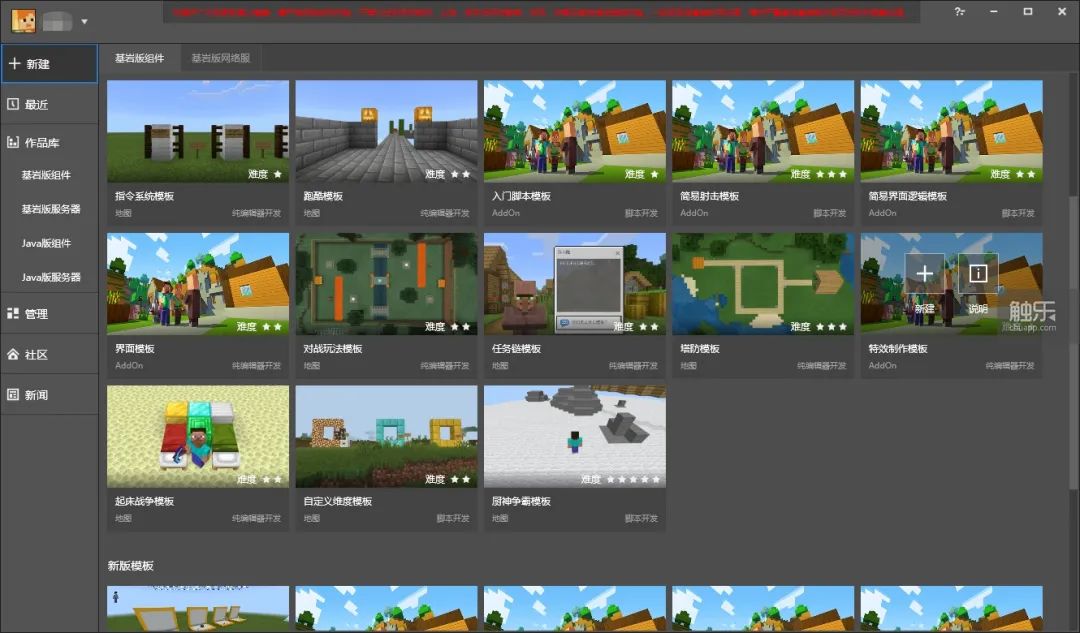This screenshot has width=1080, height=633.
Task: Open help via the question mark icon
Action: [960, 12]
